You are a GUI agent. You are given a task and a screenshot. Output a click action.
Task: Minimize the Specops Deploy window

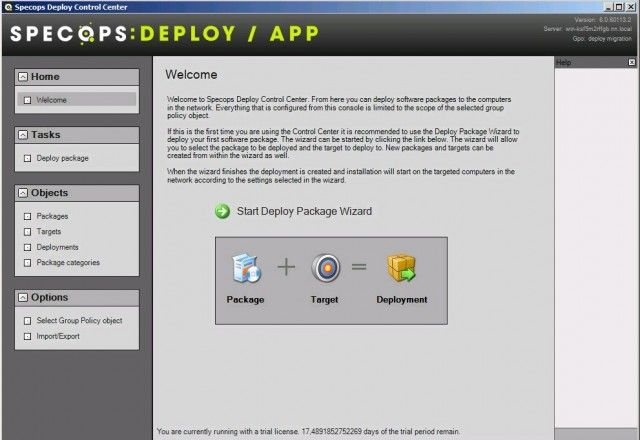[x=609, y=7]
